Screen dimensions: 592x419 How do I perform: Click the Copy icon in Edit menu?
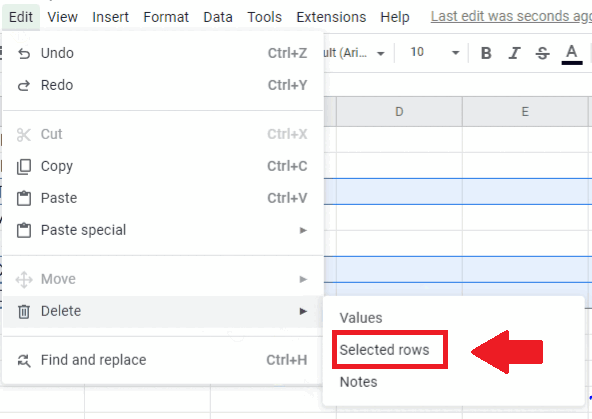(24, 166)
